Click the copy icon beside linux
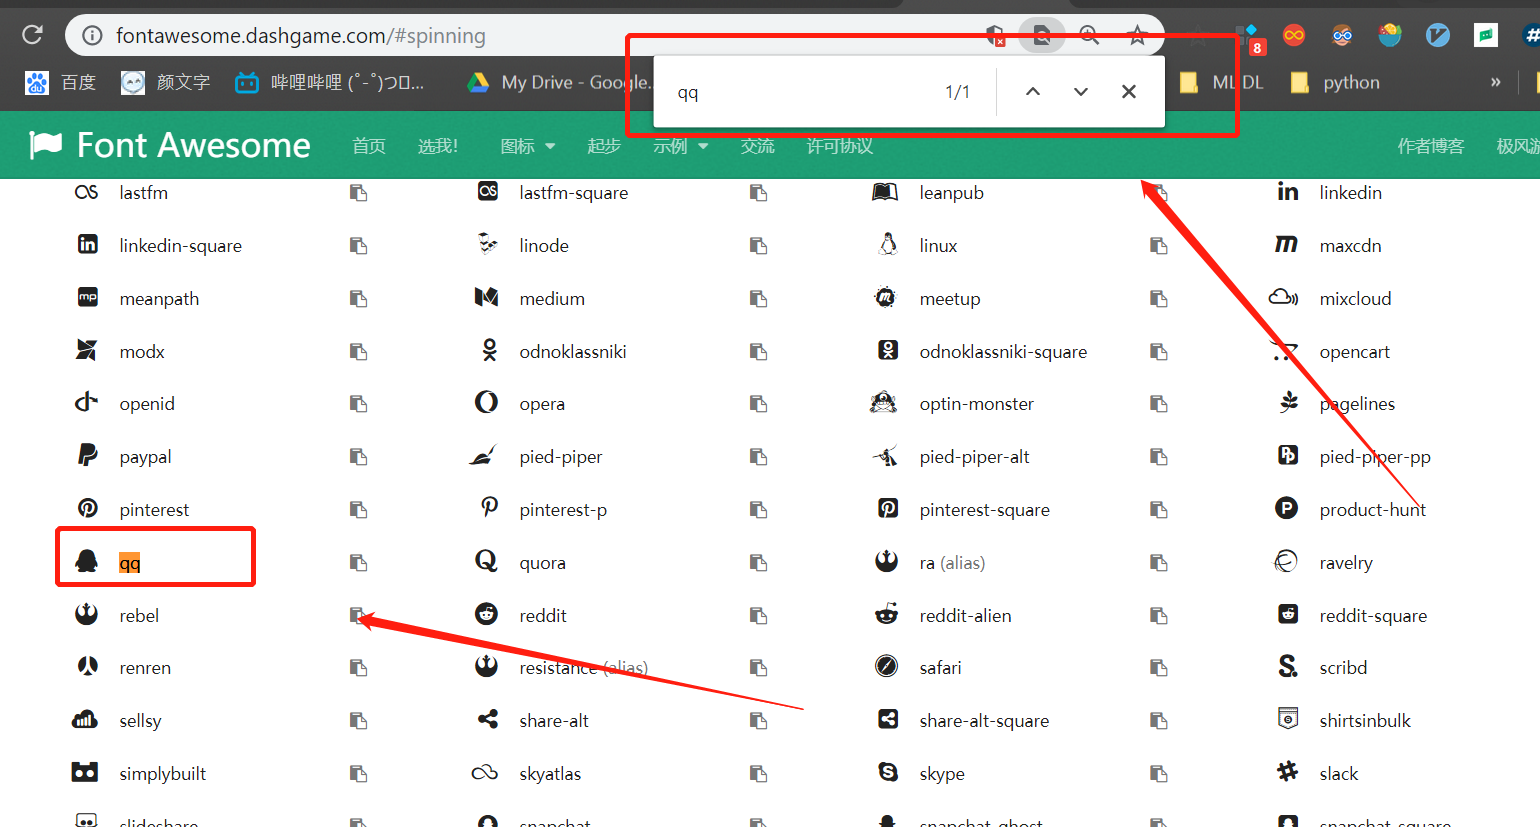Screen dimensions: 1540x827 [1158, 246]
